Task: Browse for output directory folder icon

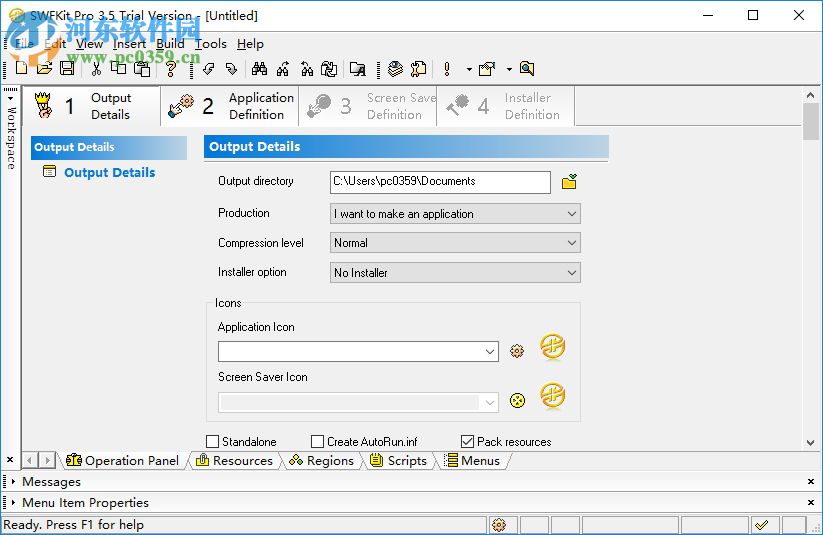Action: coord(569,182)
